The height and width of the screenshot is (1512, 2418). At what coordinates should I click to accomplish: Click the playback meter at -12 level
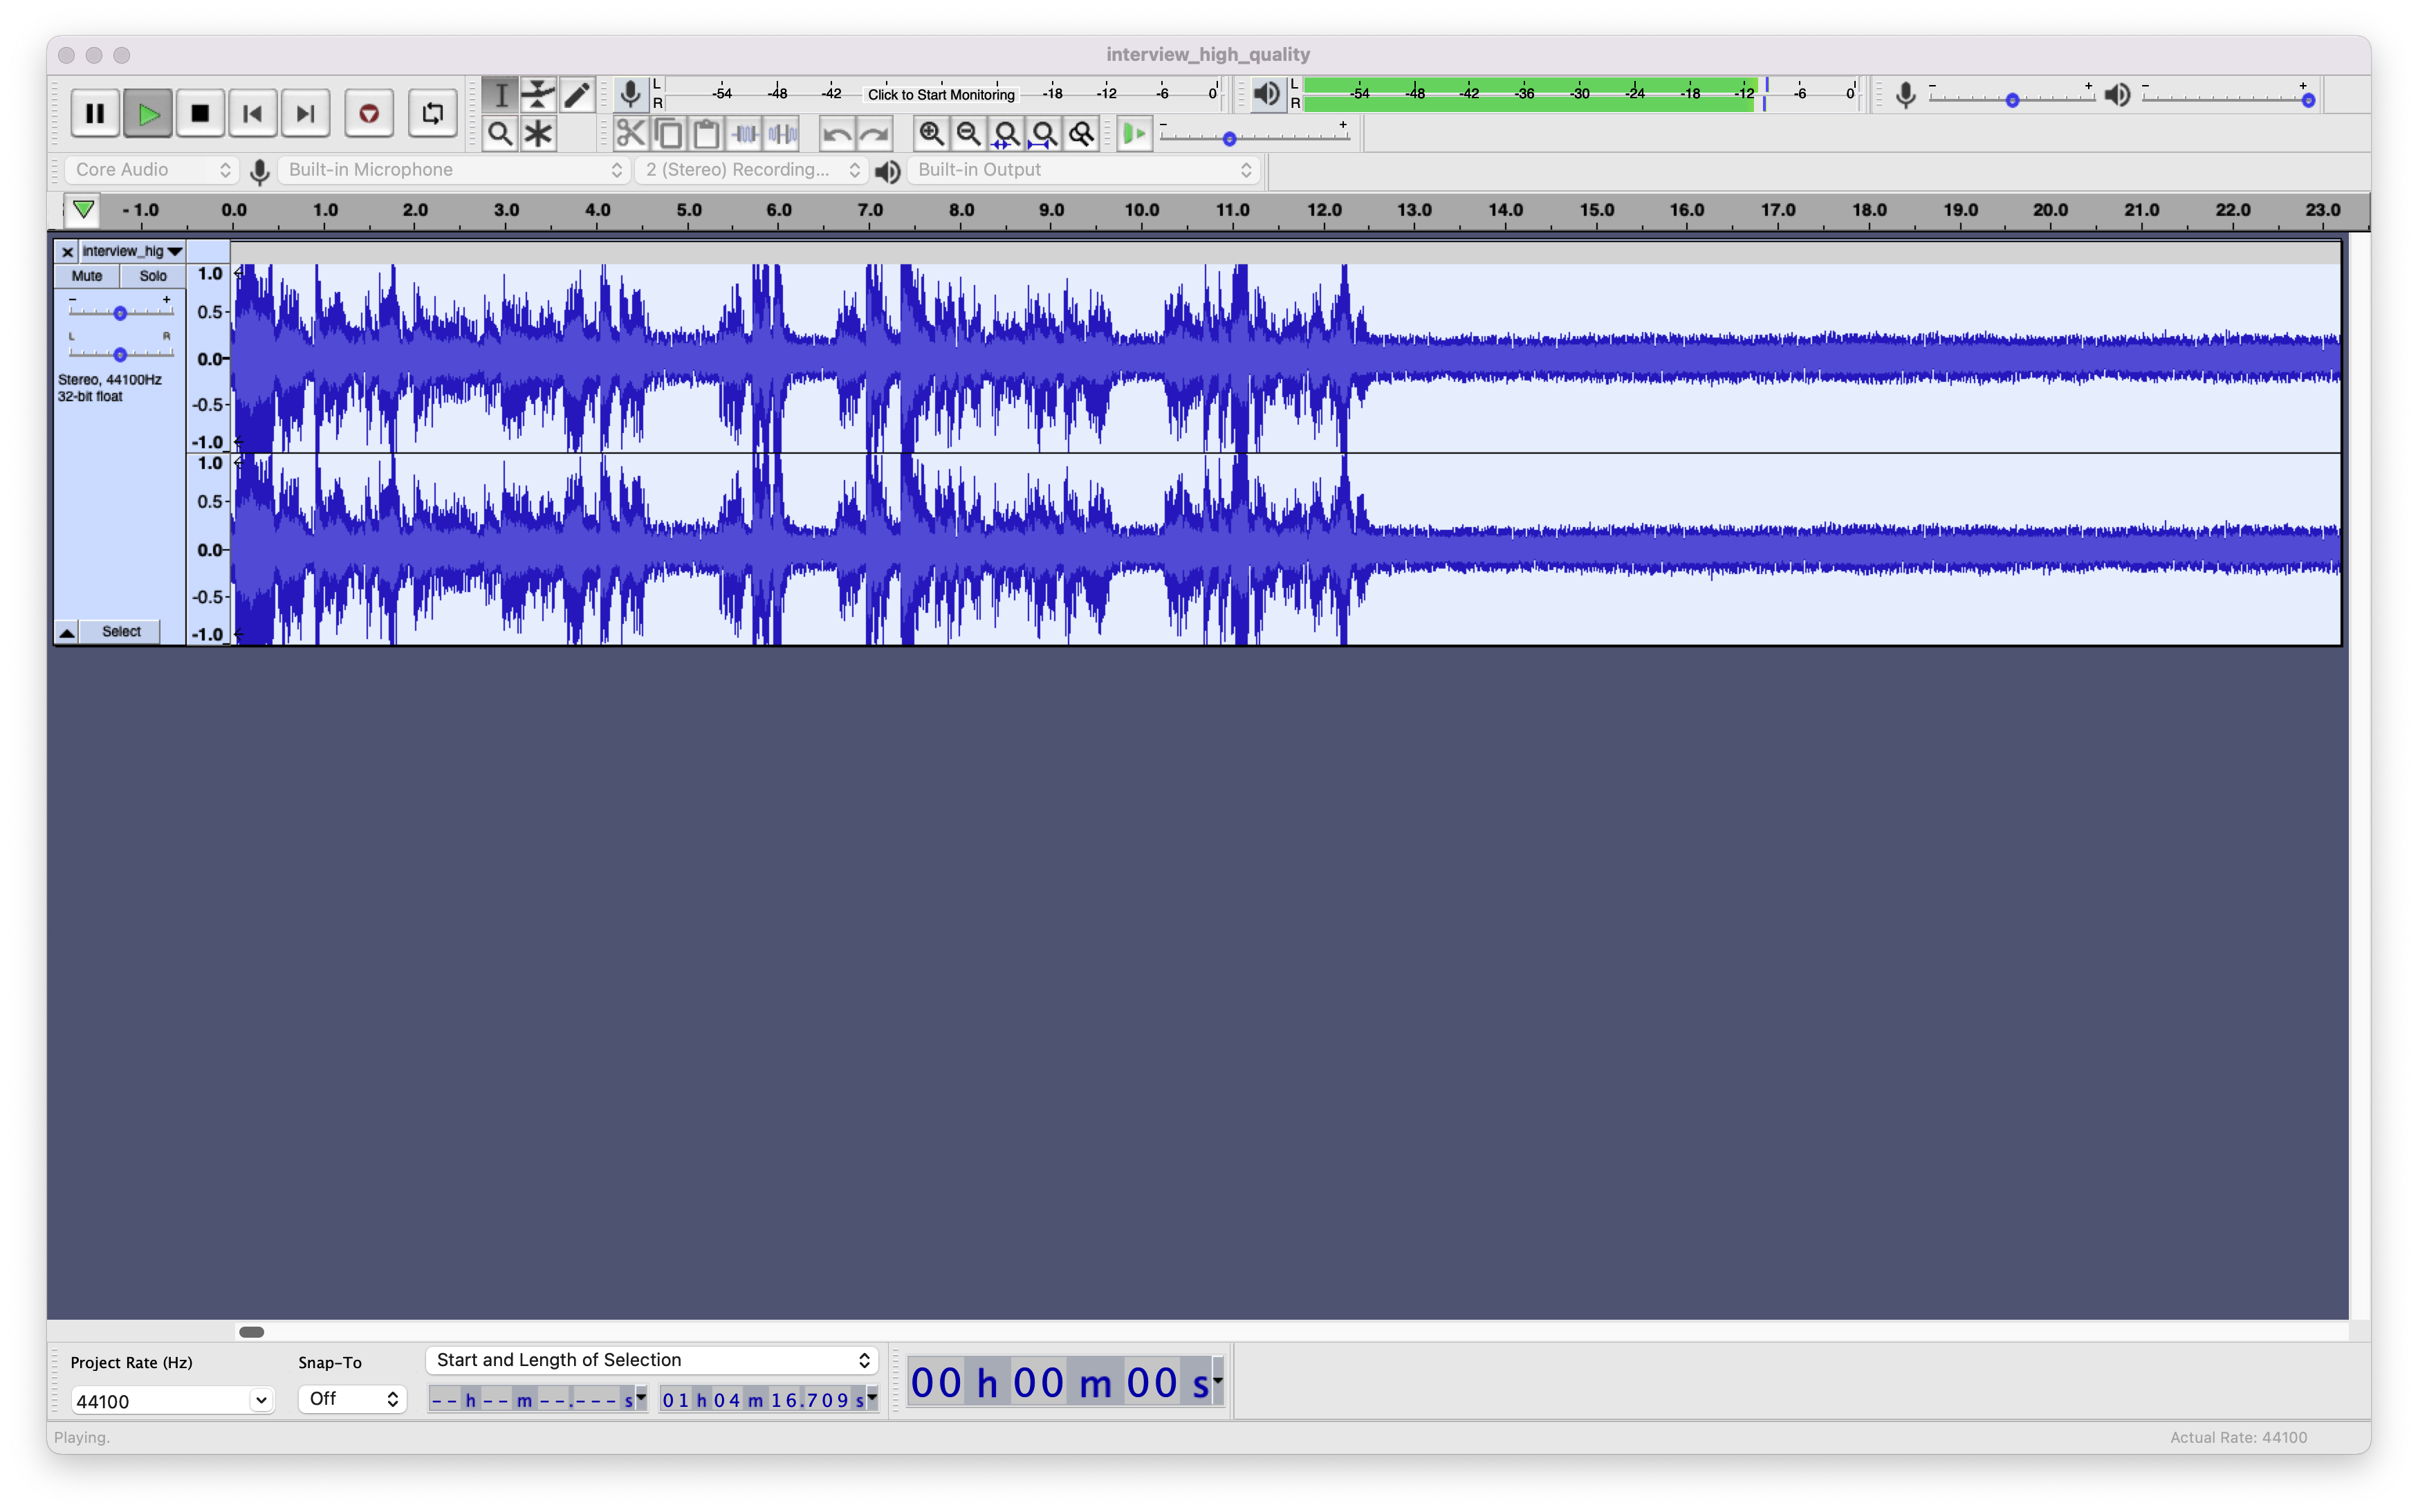point(1744,94)
